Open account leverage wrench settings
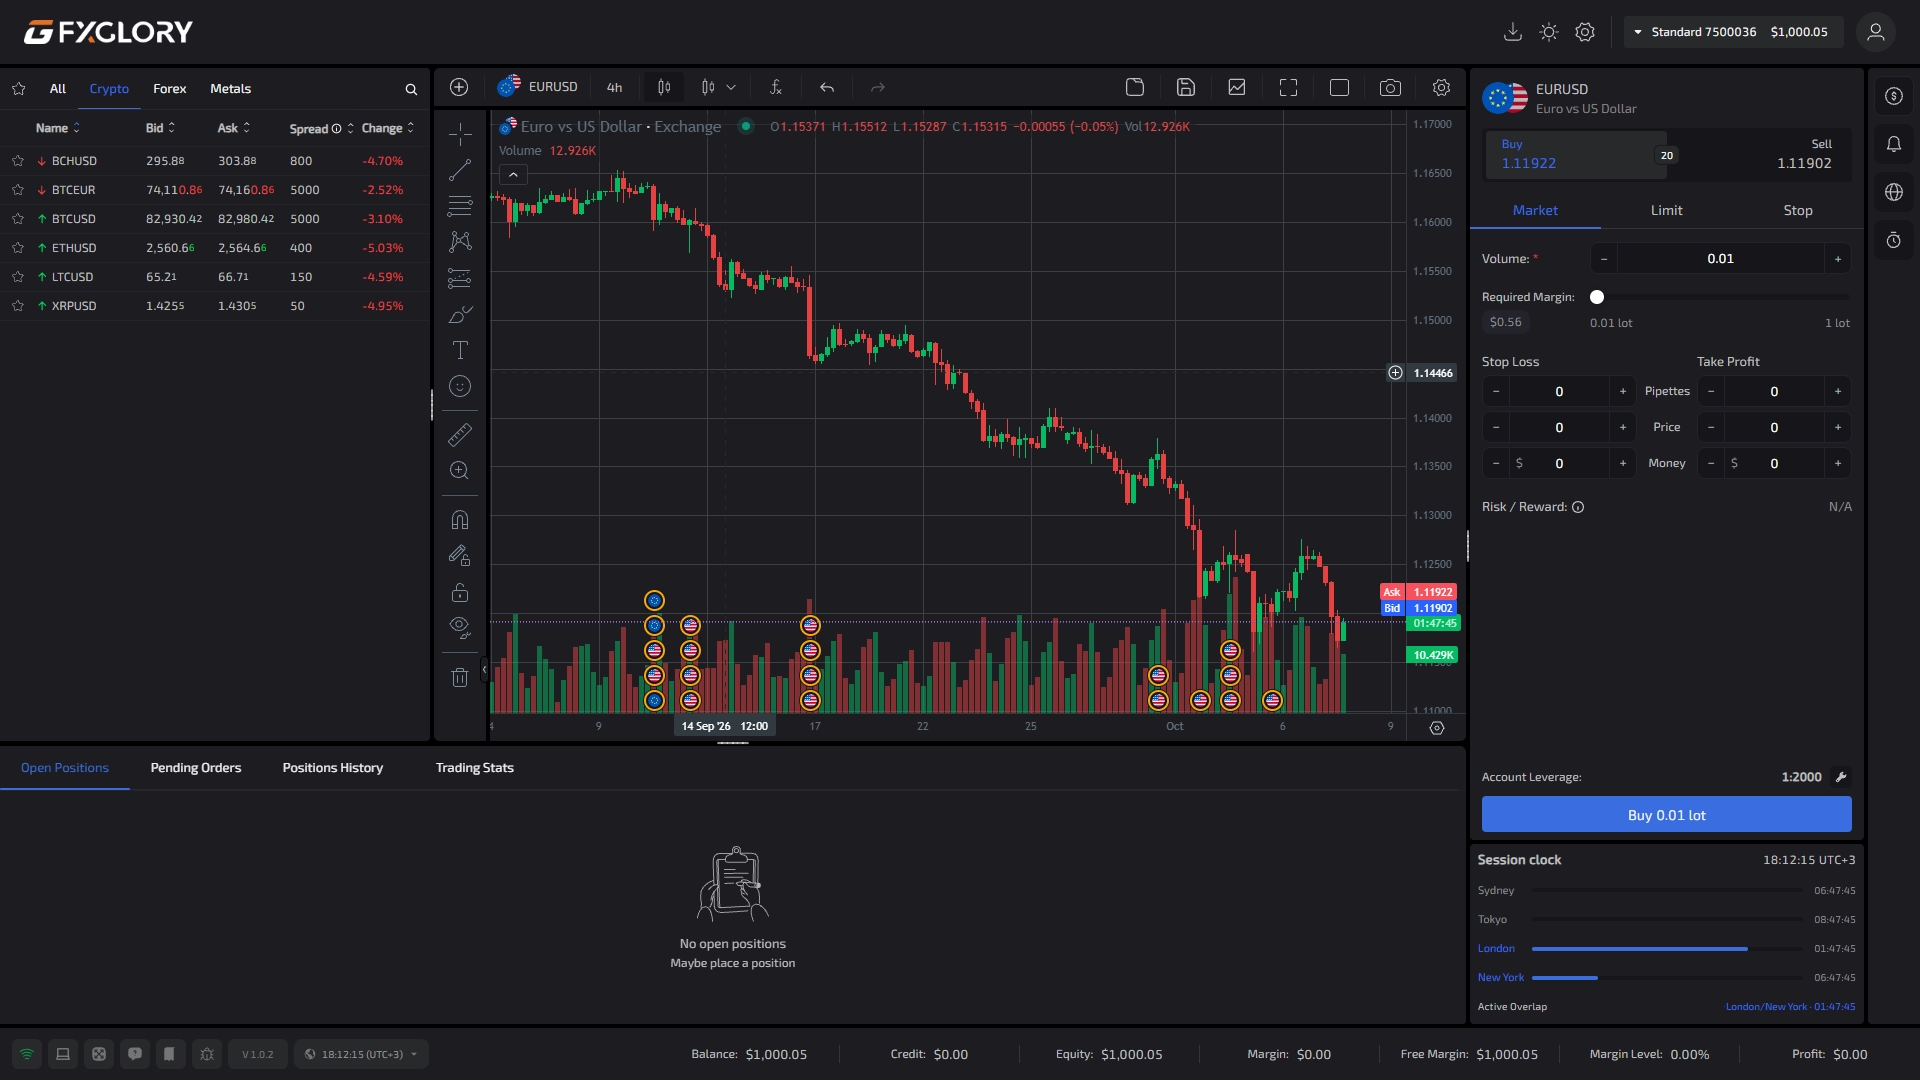The height and width of the screenshot is (1080, 1920). [x=1841, y=777]
